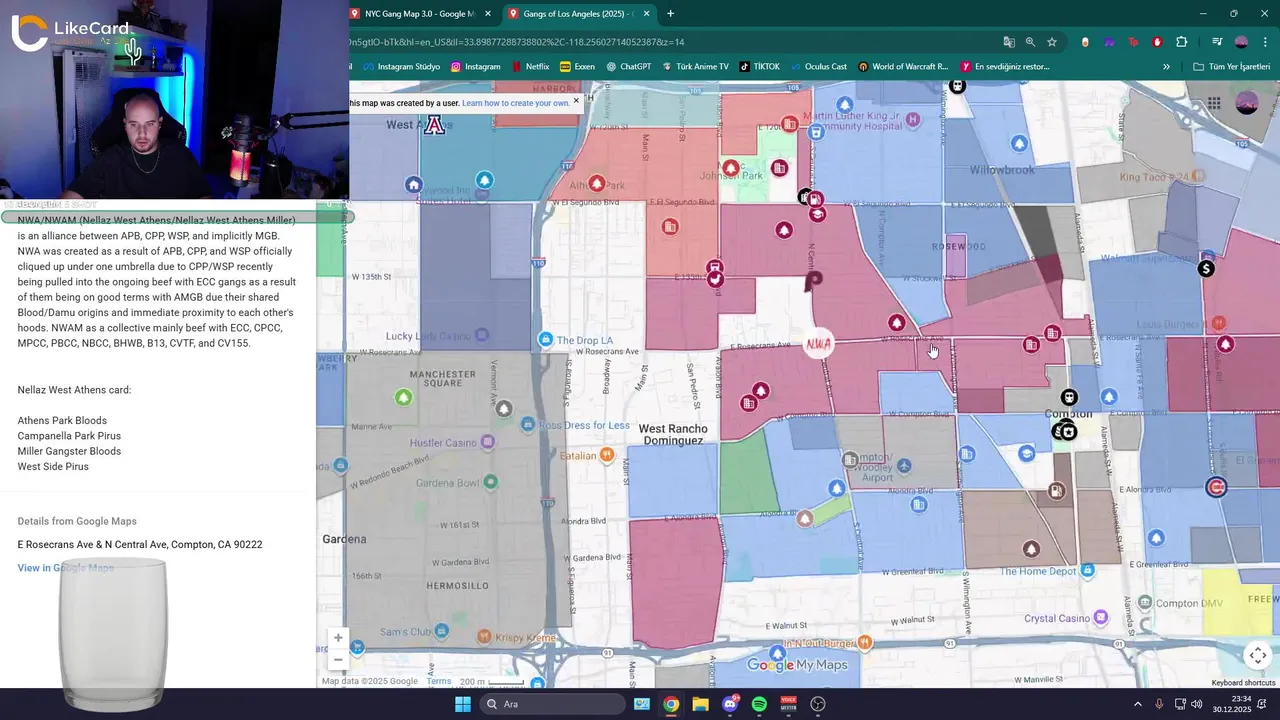Screen dimensions: 1280x720
Task: Click the Krispy Kreme food pin
Action: coord(485,637)
